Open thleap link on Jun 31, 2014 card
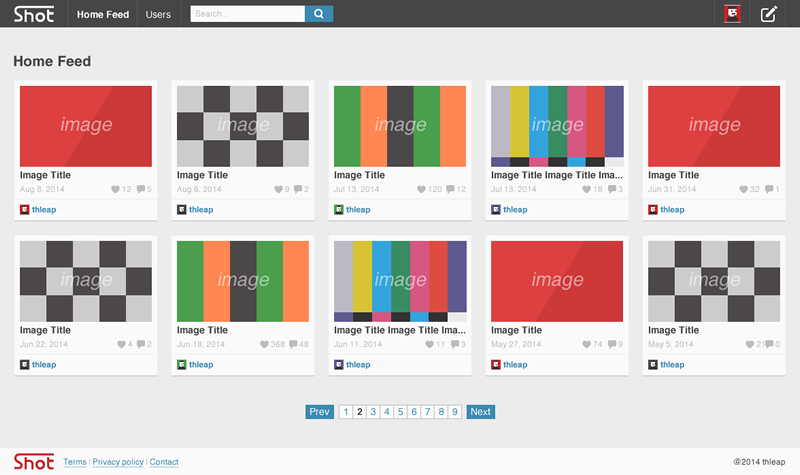Image resolution: width=800 pixels, height=475 pixels. click(x=672, y=210)
